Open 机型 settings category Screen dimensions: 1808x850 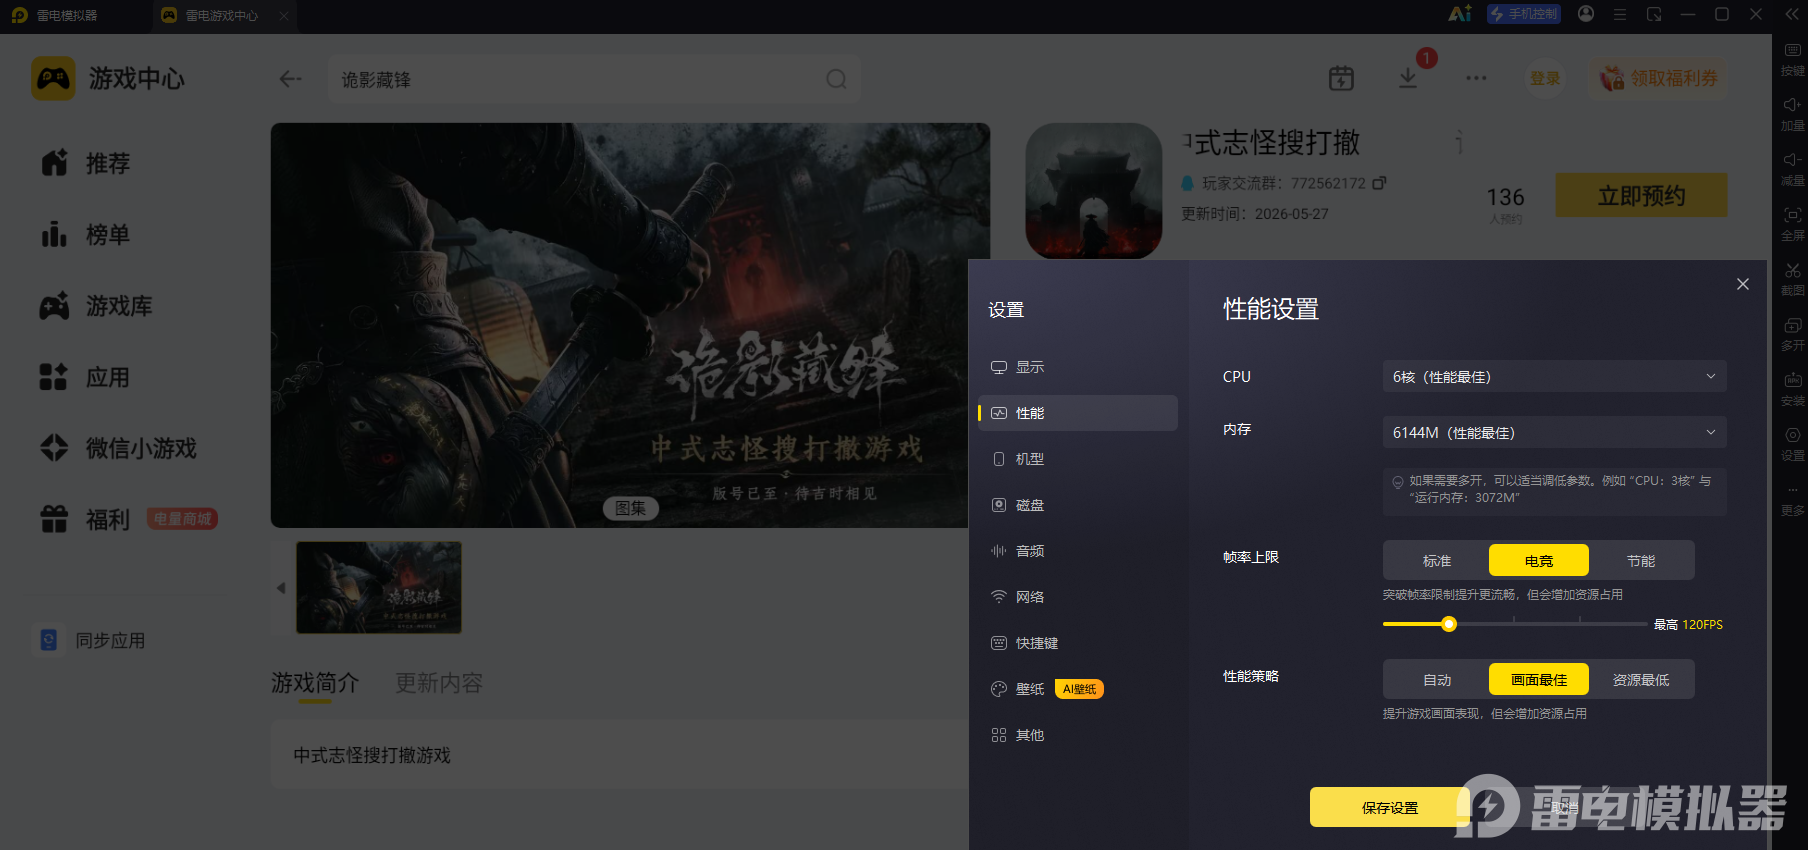[1078, 459]
